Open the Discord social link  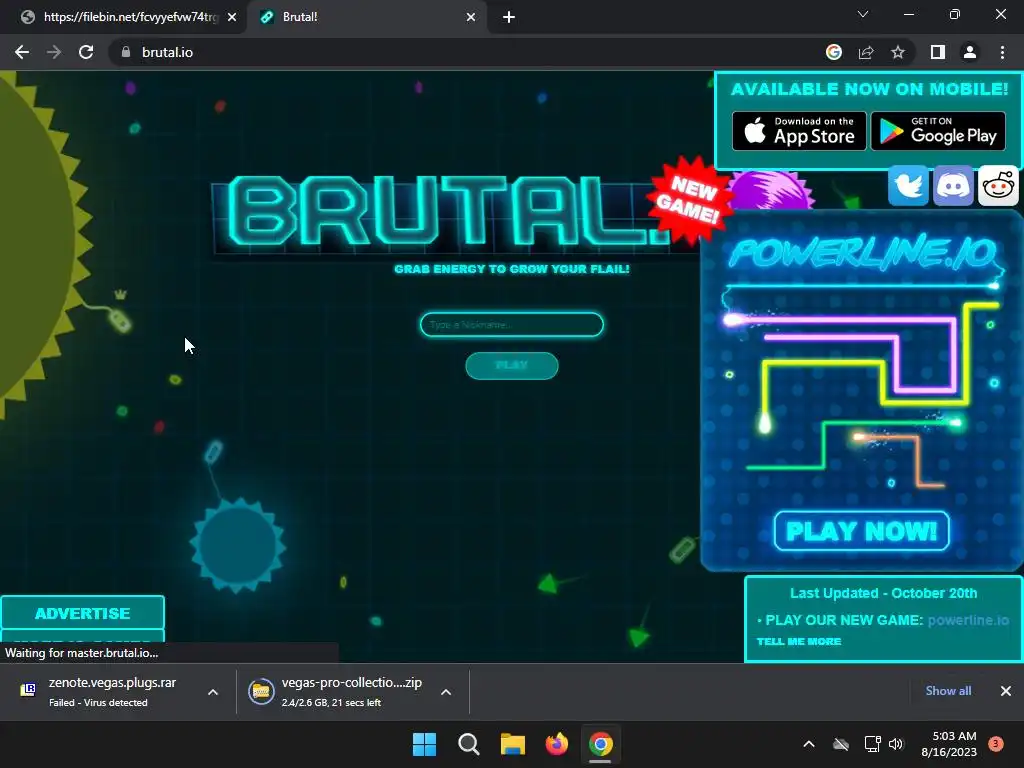coord(953,186)
